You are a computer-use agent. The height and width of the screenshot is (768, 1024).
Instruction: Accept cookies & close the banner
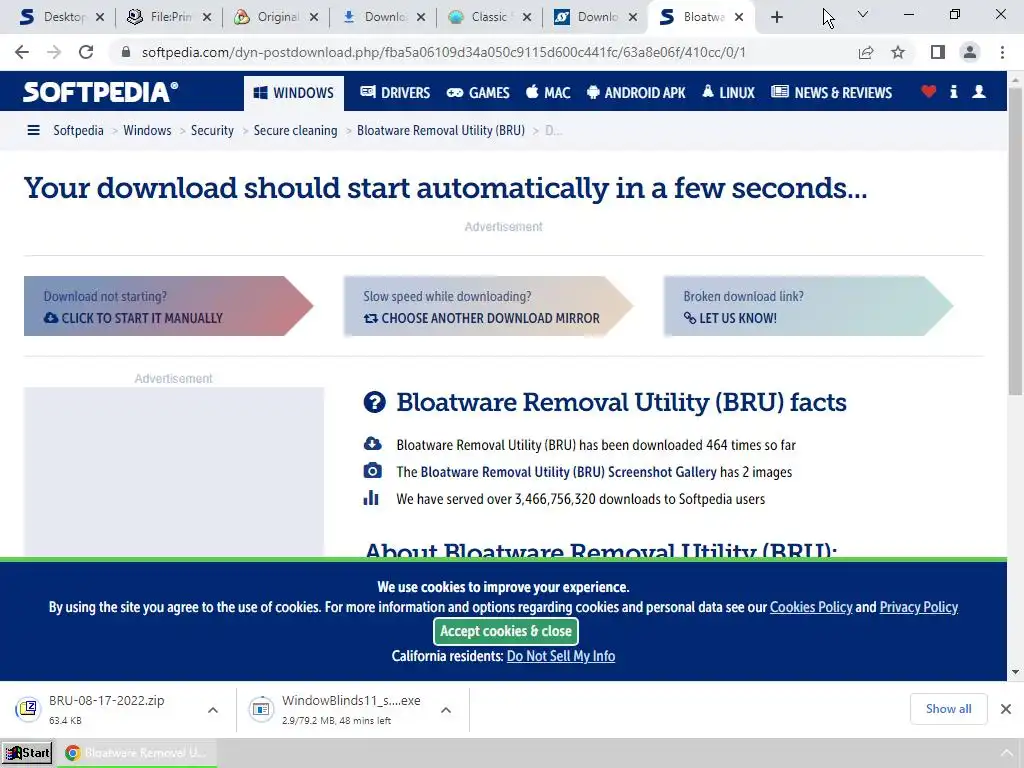505,631
